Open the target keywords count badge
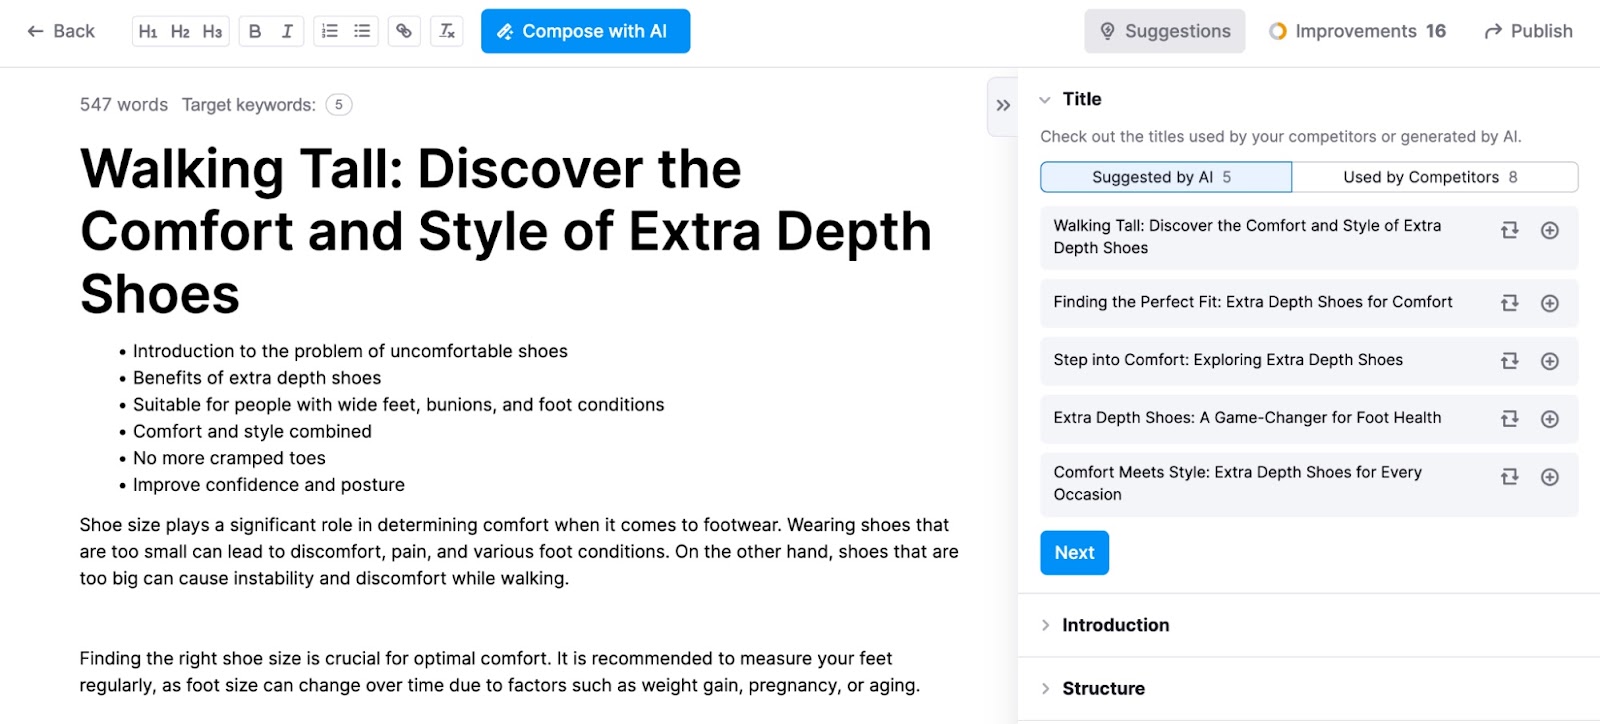 tap(338, 104)
